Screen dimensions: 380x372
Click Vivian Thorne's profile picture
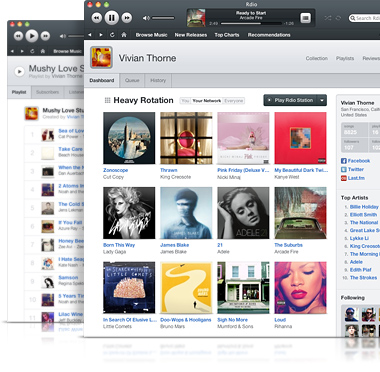(101, 57)
